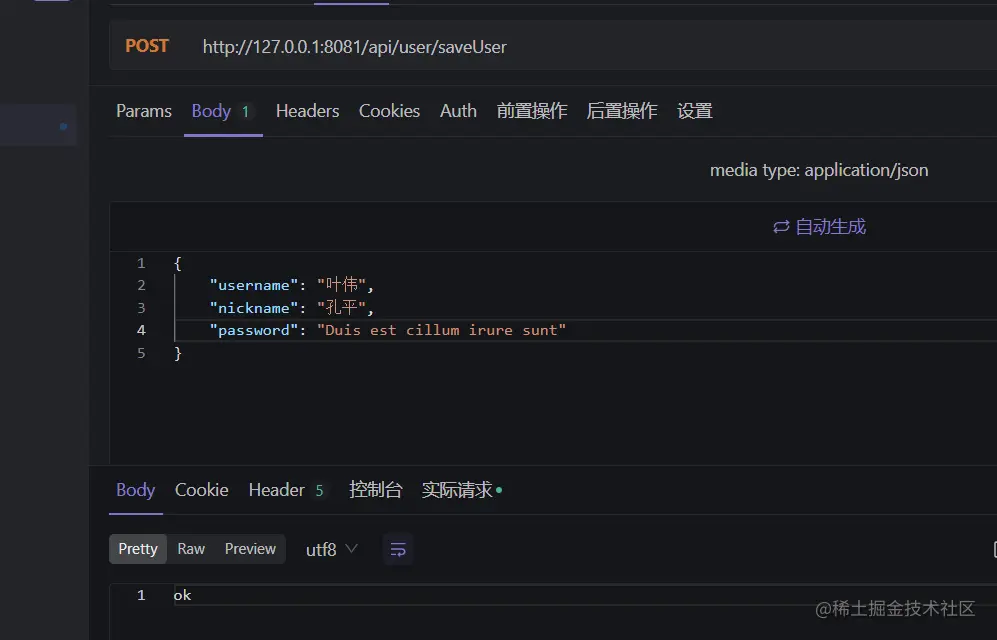Open the 设置 settings tab
Viewport: 997px width, 640px height.
(694, 111)
